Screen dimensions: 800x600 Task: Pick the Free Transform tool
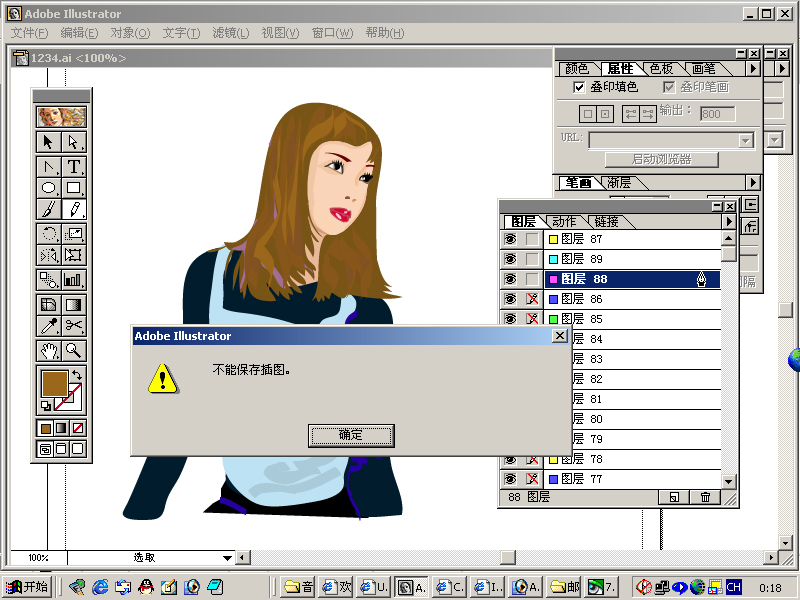pyautogui.click(x=73, y=255)
